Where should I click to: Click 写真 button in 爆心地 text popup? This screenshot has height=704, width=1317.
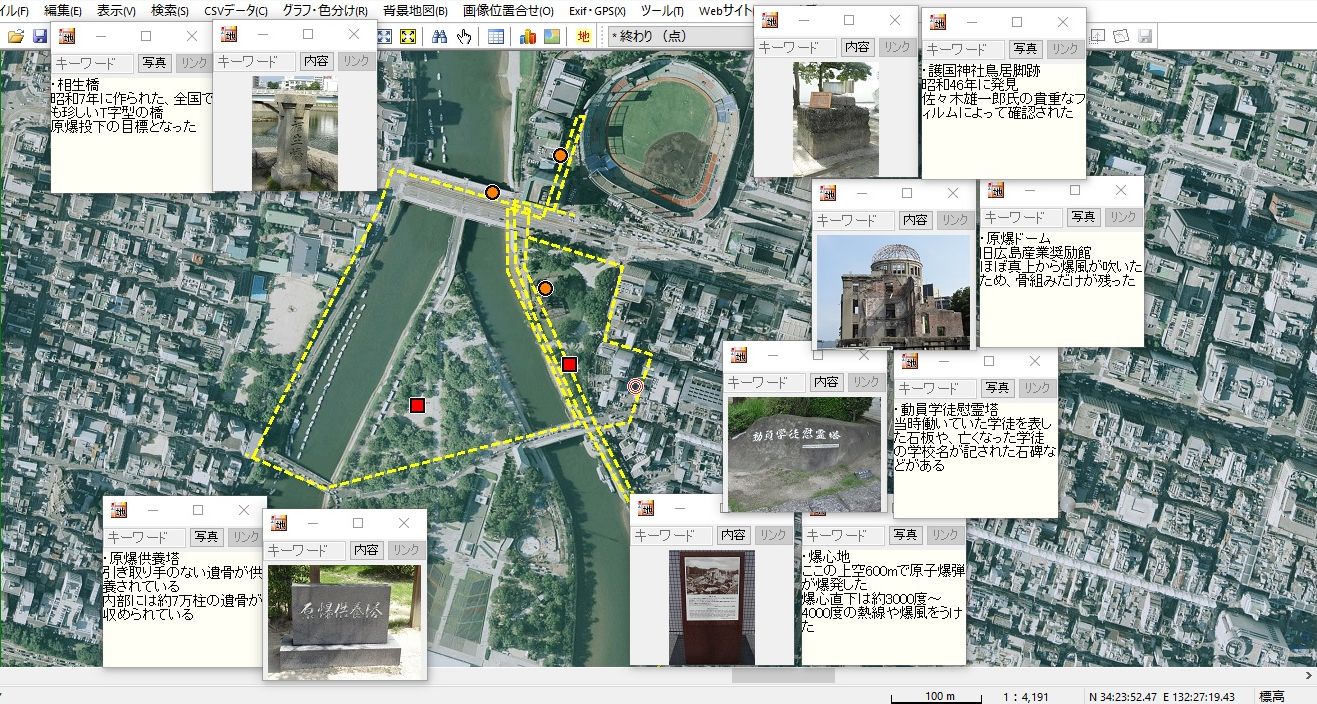click(905, 535)
